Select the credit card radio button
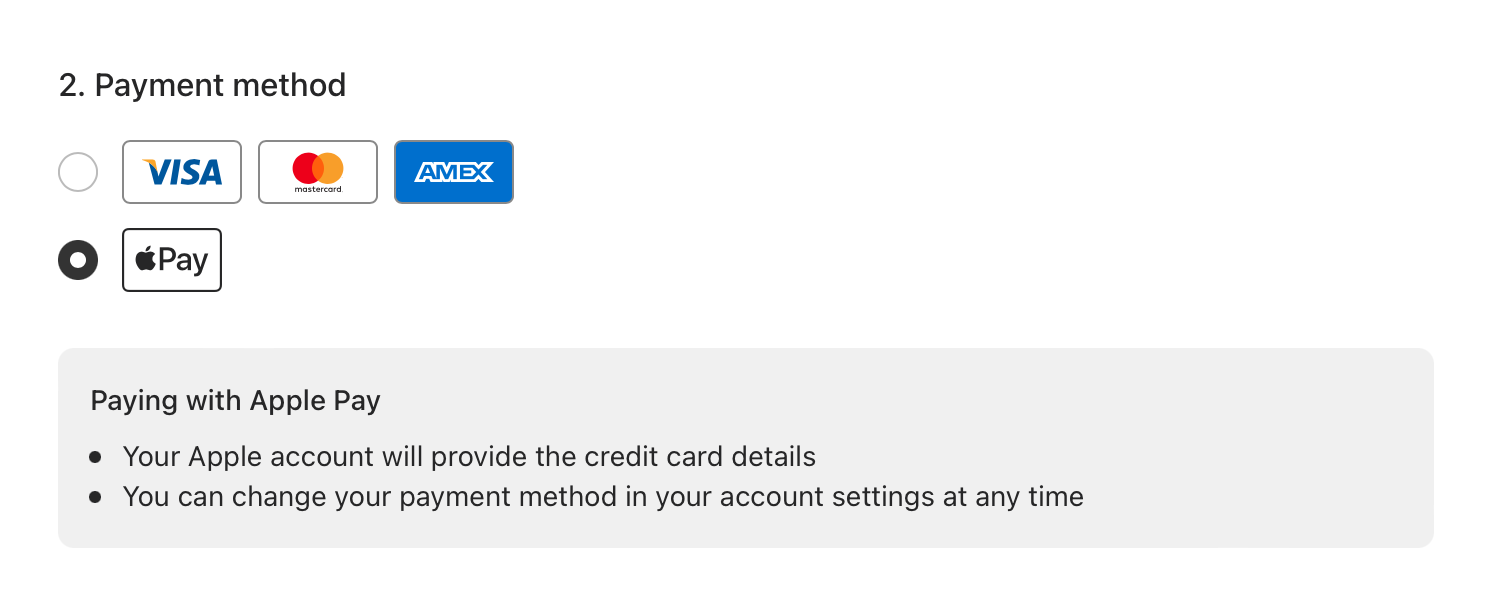Viewport: 1492px width, 606px height. coord(78,172)
